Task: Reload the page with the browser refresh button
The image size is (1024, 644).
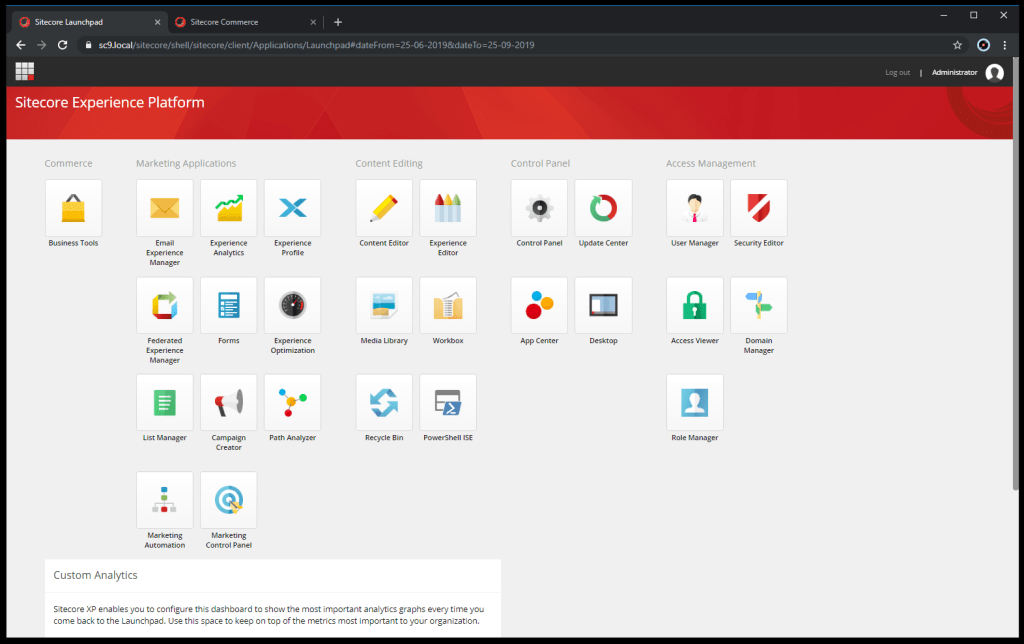Action: [x=62, y=45]
